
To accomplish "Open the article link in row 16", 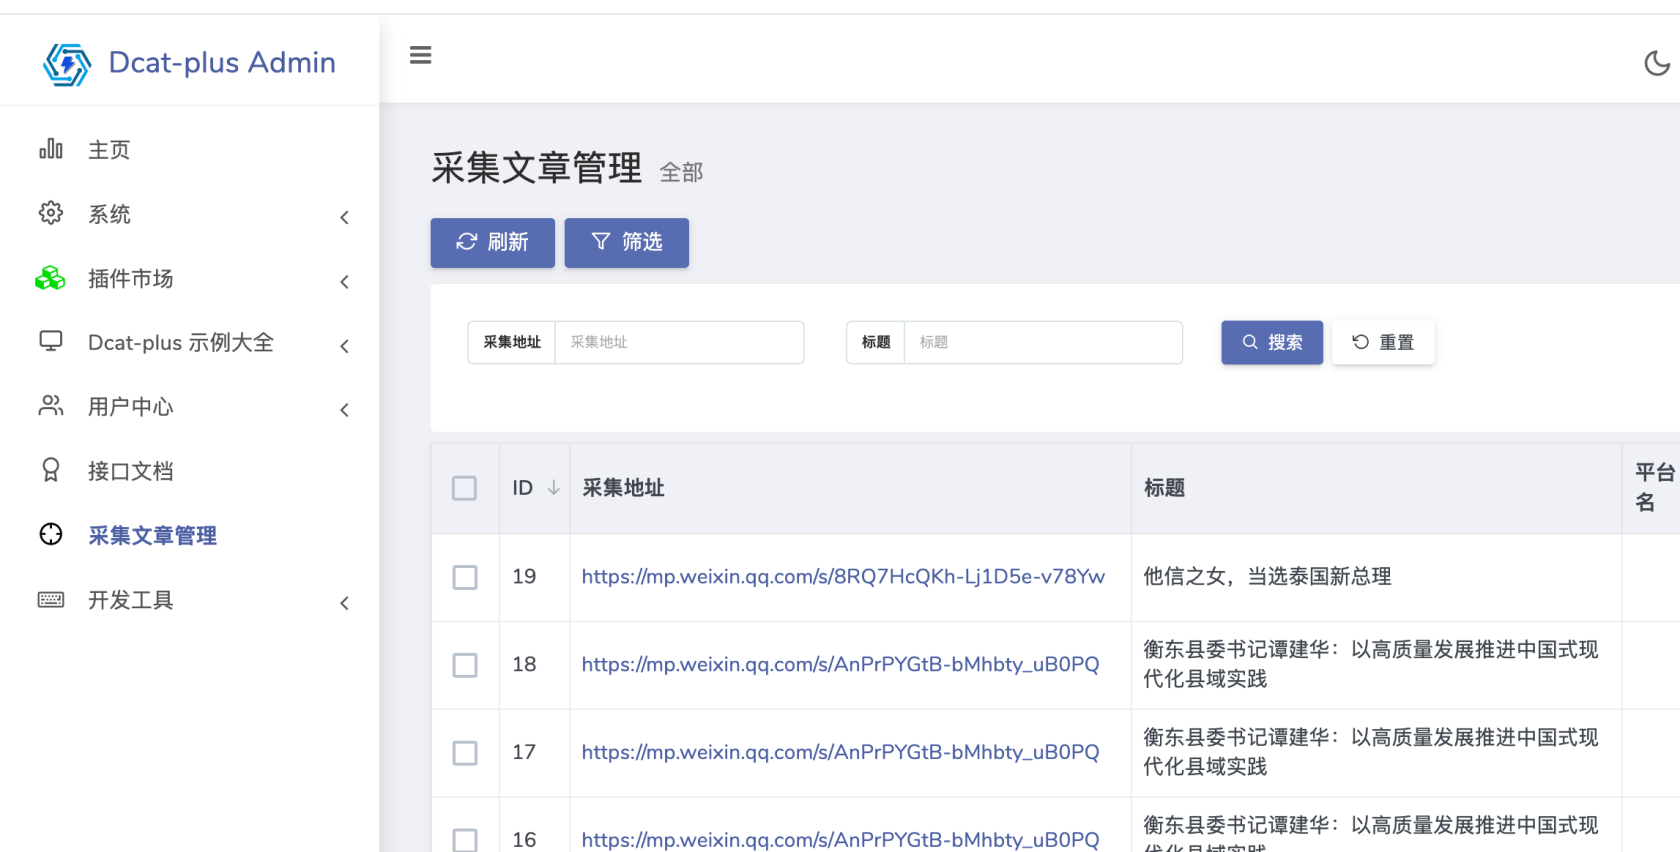I will (x=840, y=840).
